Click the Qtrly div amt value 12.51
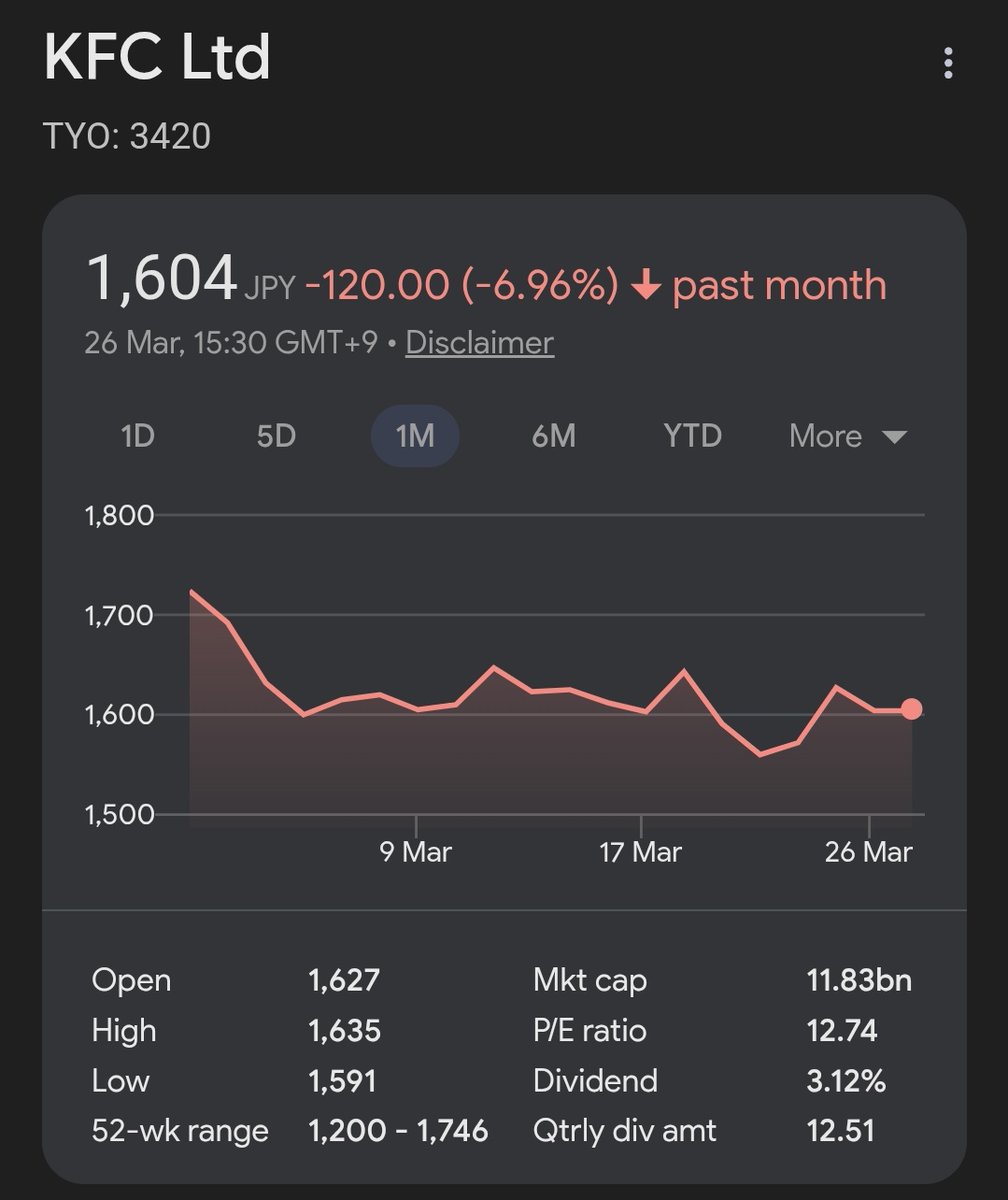The image size is (1008, 1200). point(840,1131)
